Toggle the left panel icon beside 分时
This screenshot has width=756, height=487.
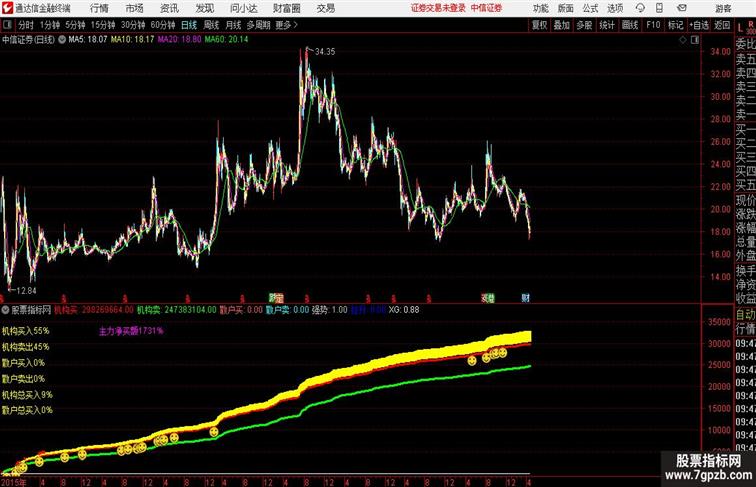point(7,25)
